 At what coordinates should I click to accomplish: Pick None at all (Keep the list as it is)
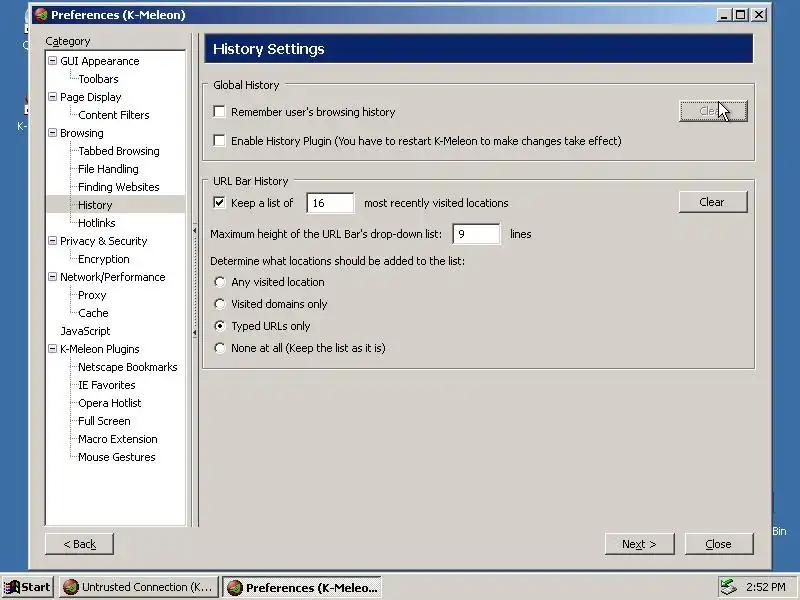(x=220, y=348)
